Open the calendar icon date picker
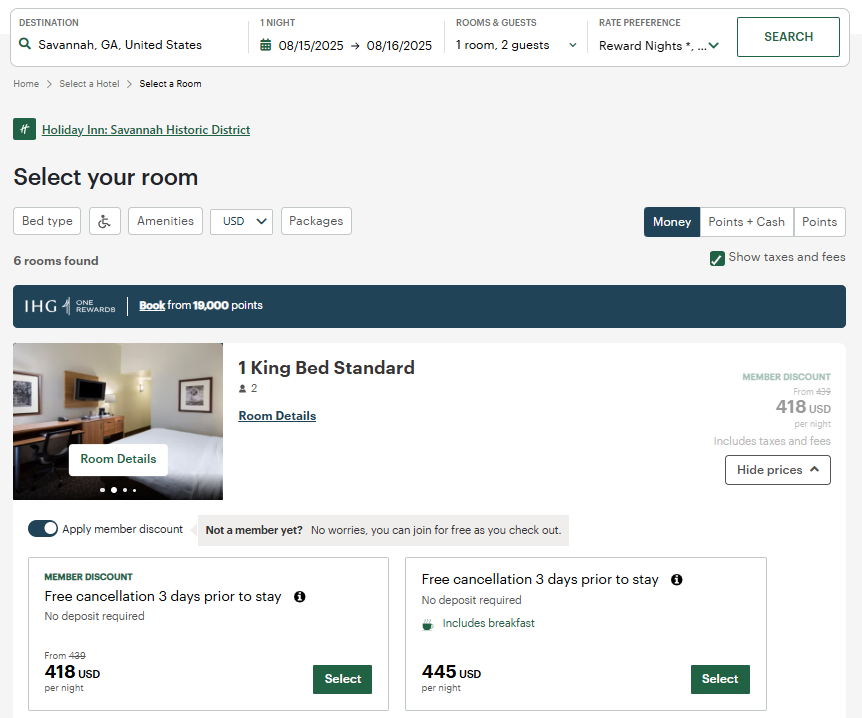Viewport: 862px width, 718px height. click(266, 45)
